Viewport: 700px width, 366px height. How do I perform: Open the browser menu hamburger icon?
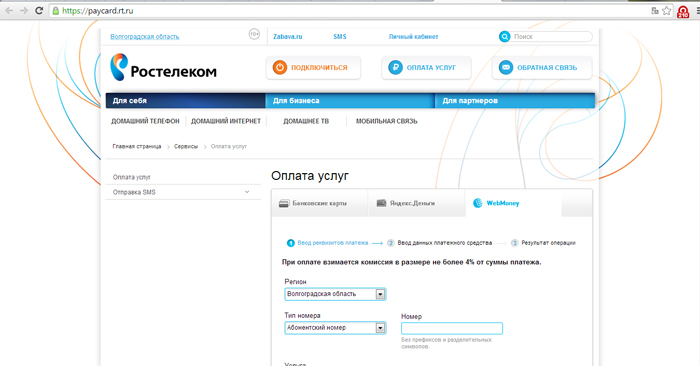coord(697,11)
